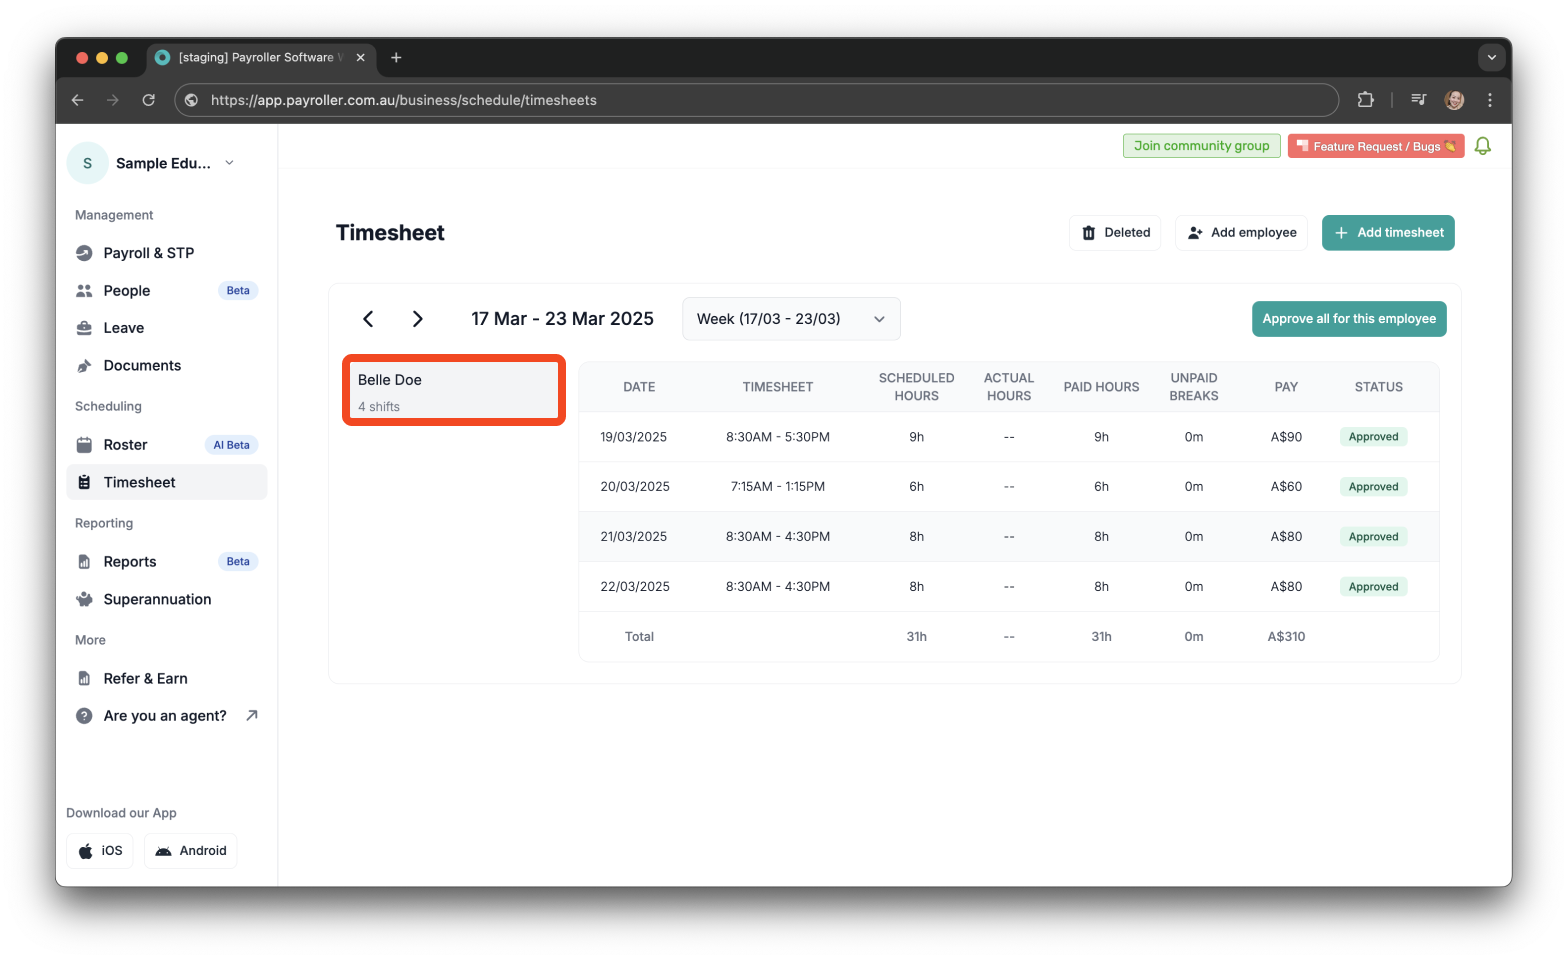Click Approve all for this employee
The width and height of the screenshot is (1568, 960).
[x=1349, y=319]
